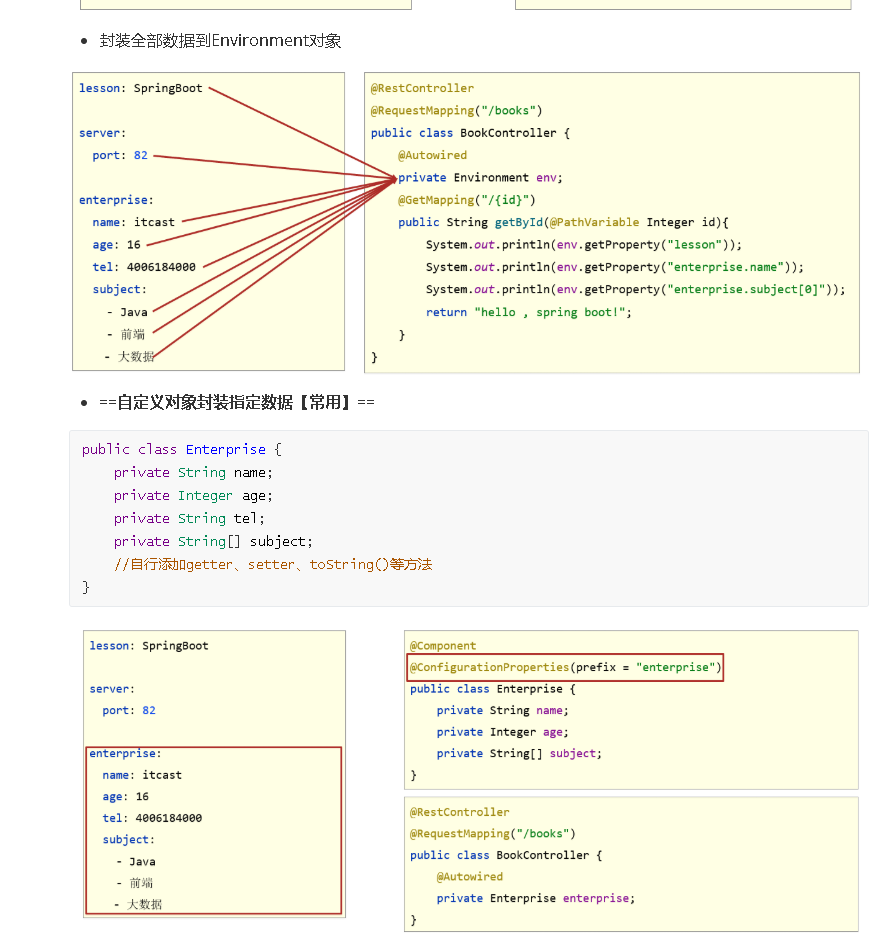Click the 'private Enterprise enterprise;' line
The height and width of the screenshot is (938, 878).
pos(535,898)
